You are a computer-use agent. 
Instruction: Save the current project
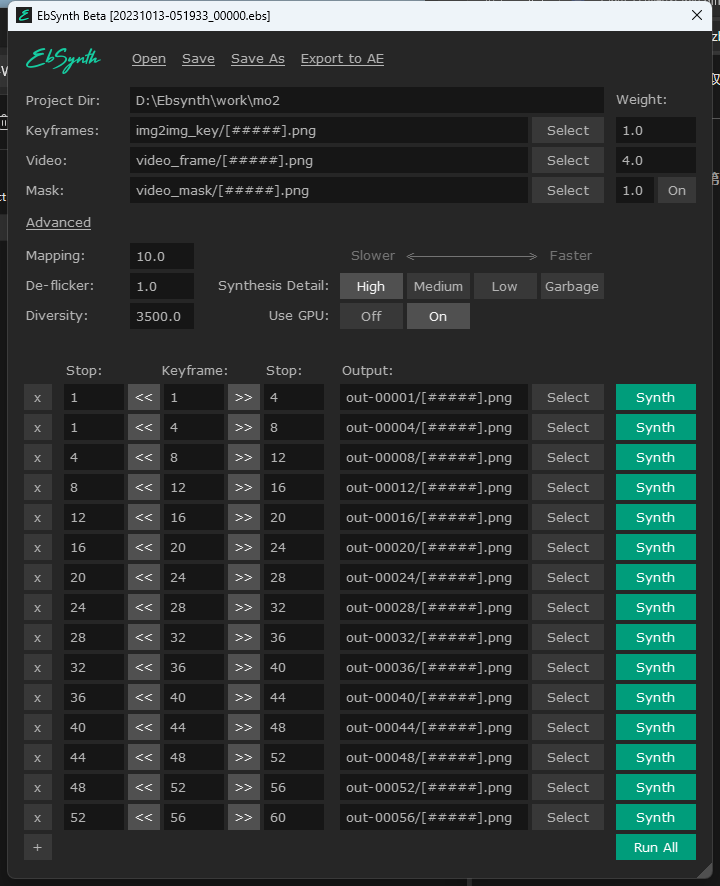click(x=198, y=59)
